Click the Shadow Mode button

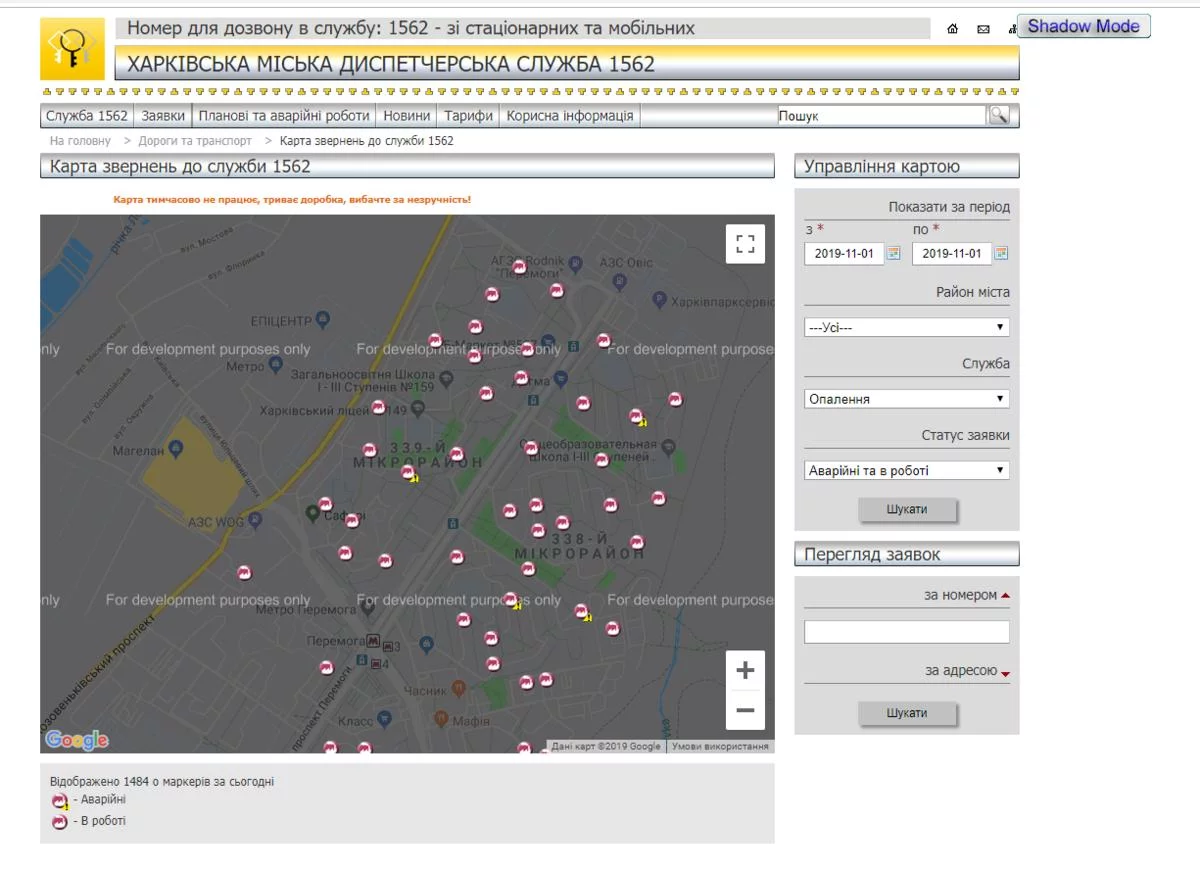pyautogui.click(x=1083, y=26)
